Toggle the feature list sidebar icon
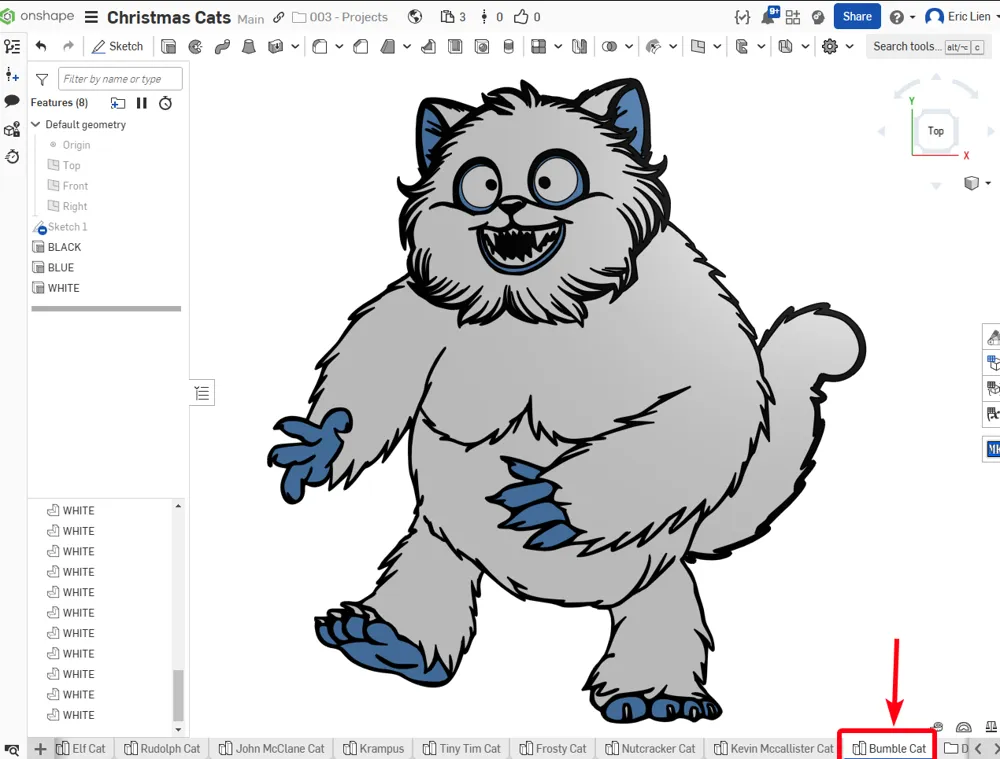 [x=12, y=46]
